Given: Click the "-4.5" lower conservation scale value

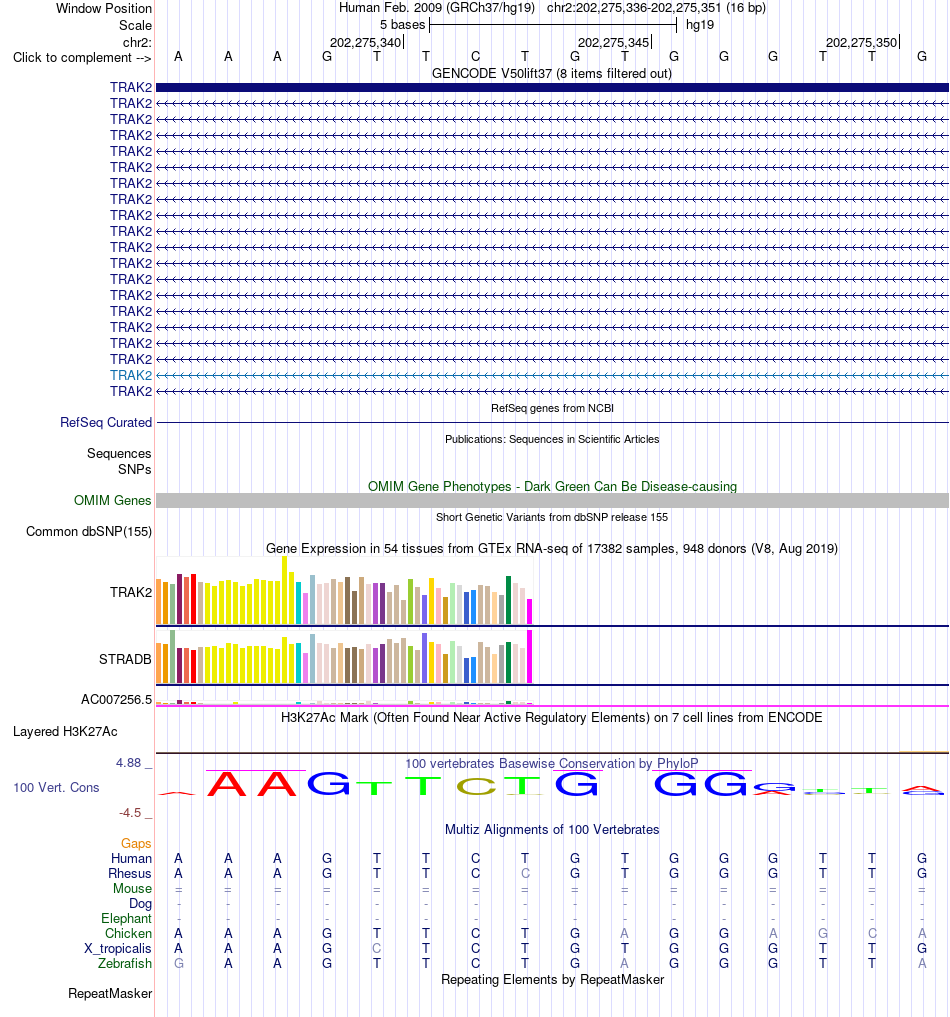Looking at the screenshot, I should click(130, 813).
